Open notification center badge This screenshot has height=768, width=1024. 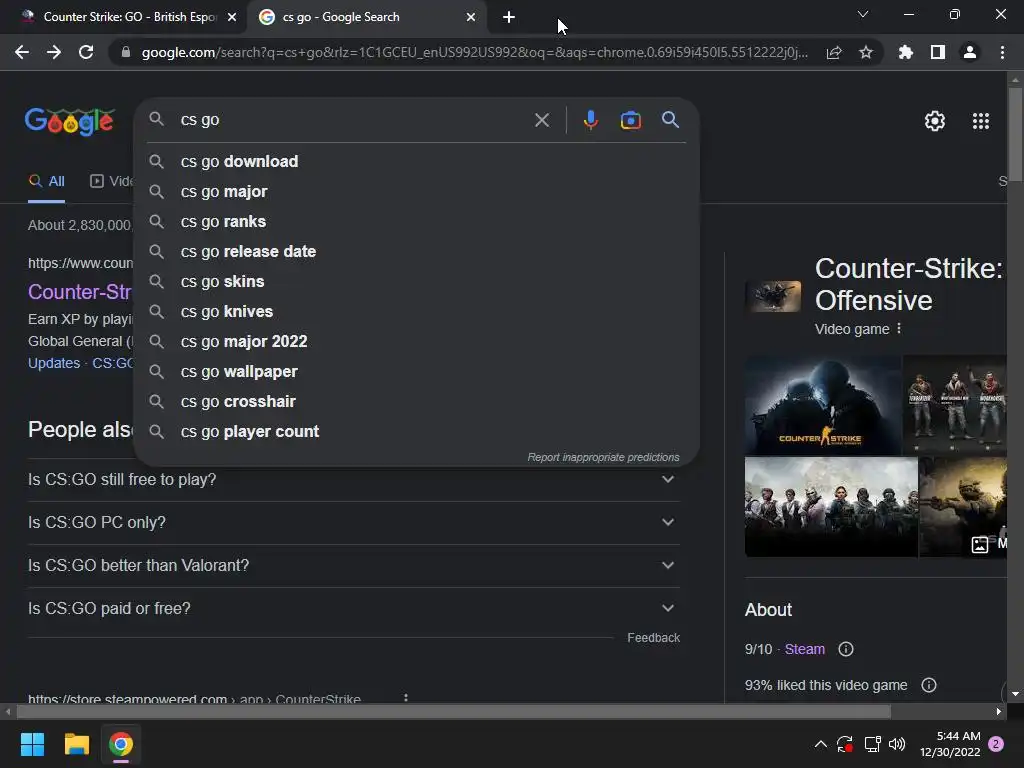(997, 744)
